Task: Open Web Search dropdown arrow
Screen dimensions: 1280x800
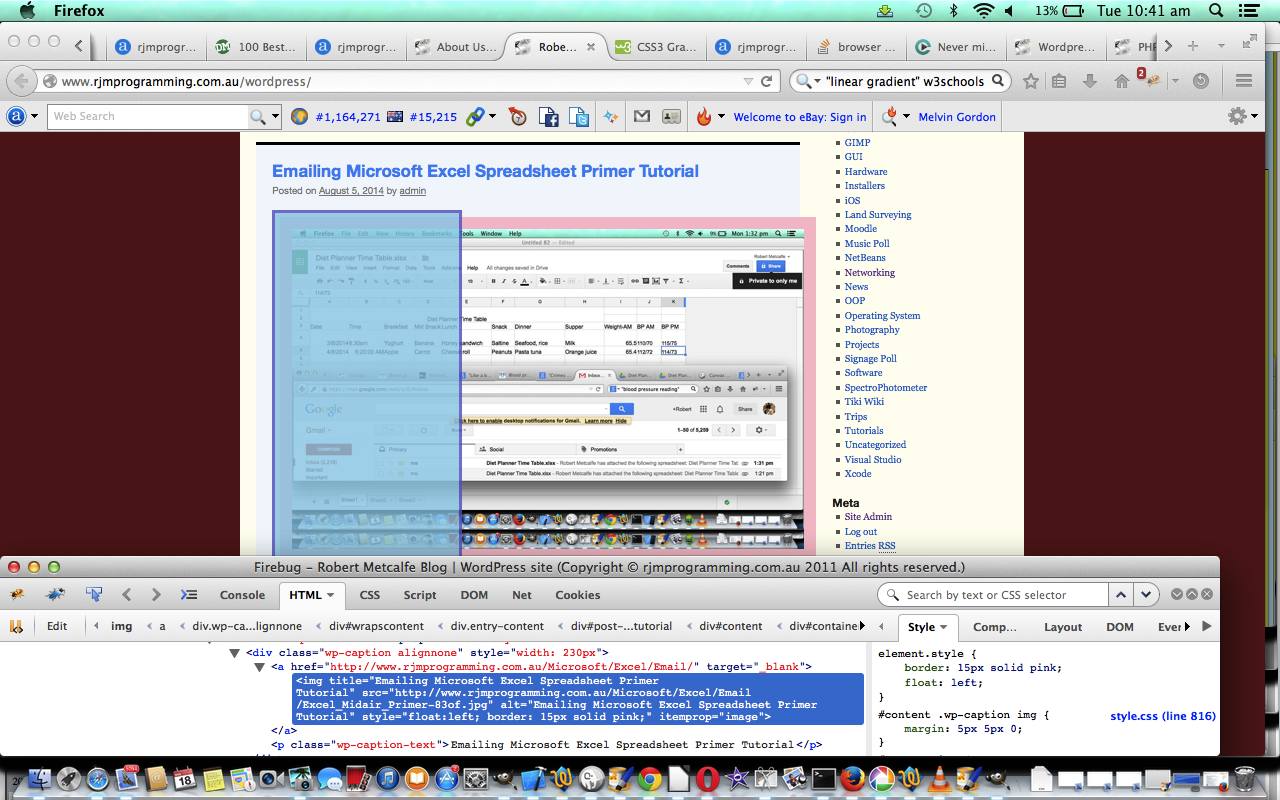Action: pos(275,116)
